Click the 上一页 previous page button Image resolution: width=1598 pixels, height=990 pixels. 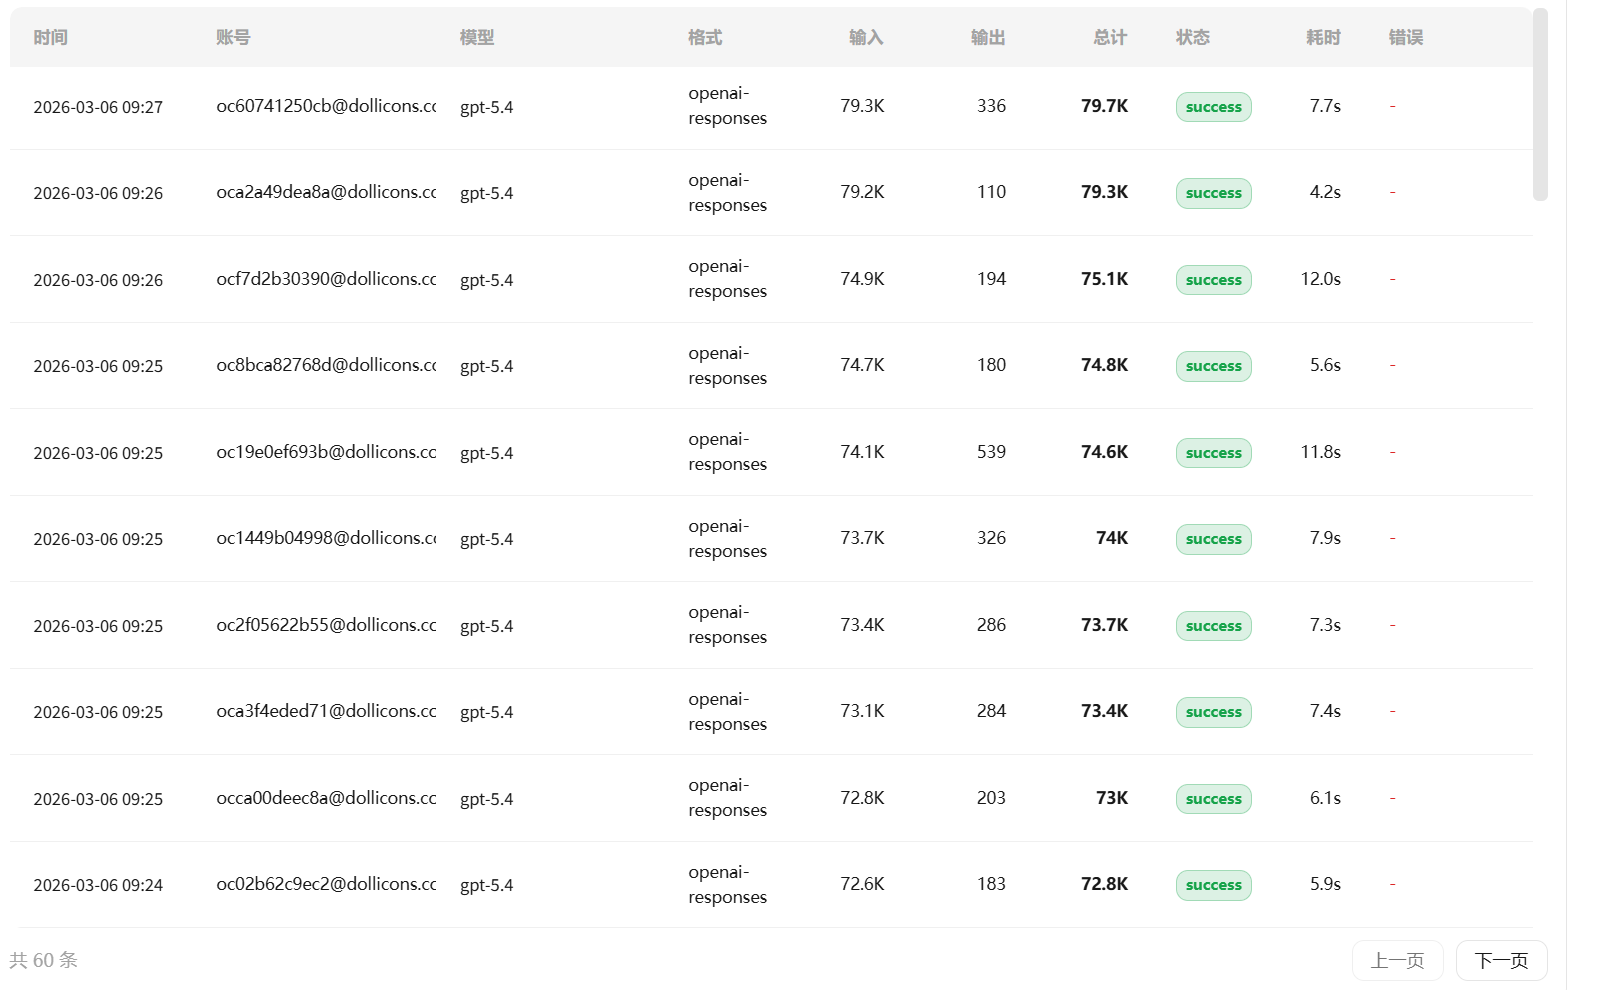tap(1397, 960)
